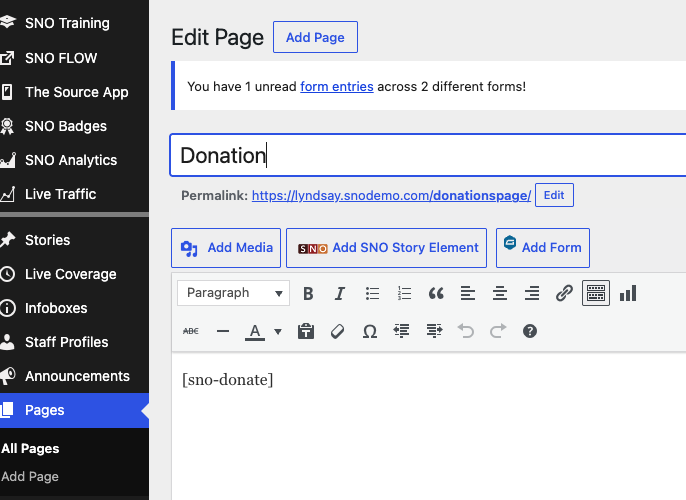Click the permalink Edit button
Screen dimensions: 686x500
click(554, 195)
